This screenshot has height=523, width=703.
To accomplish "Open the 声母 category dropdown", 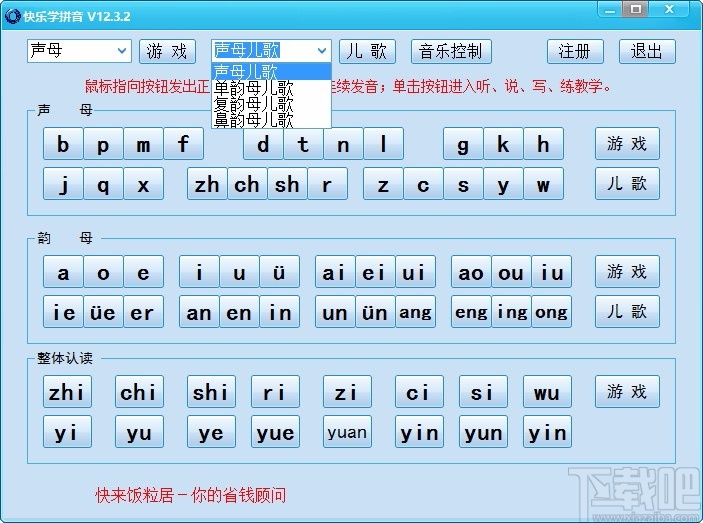I will click(79, 51).
